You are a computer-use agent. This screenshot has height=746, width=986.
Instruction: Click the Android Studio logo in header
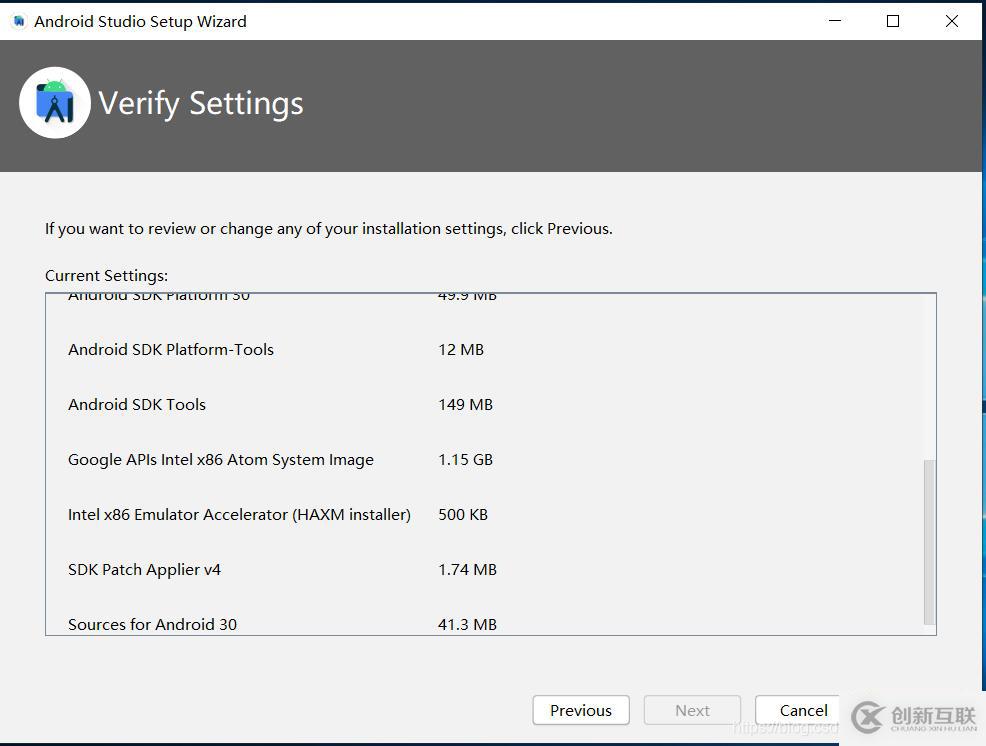(55, 103)
